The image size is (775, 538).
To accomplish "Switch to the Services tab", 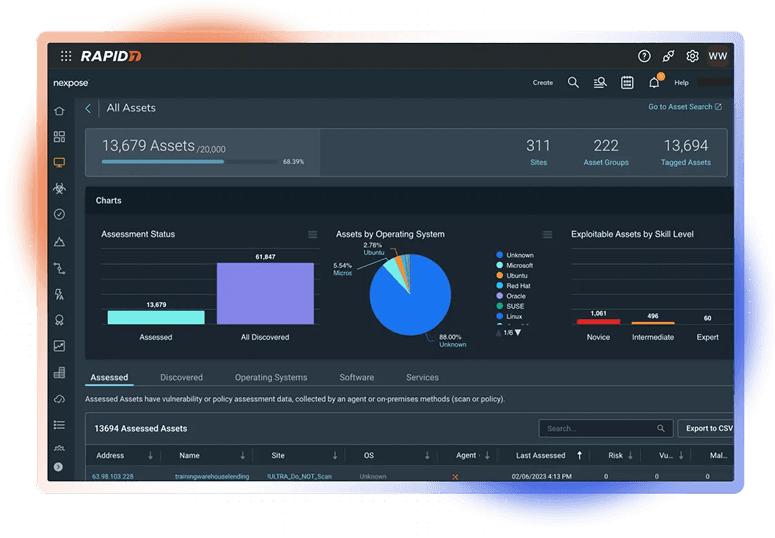I will [423, 377].
